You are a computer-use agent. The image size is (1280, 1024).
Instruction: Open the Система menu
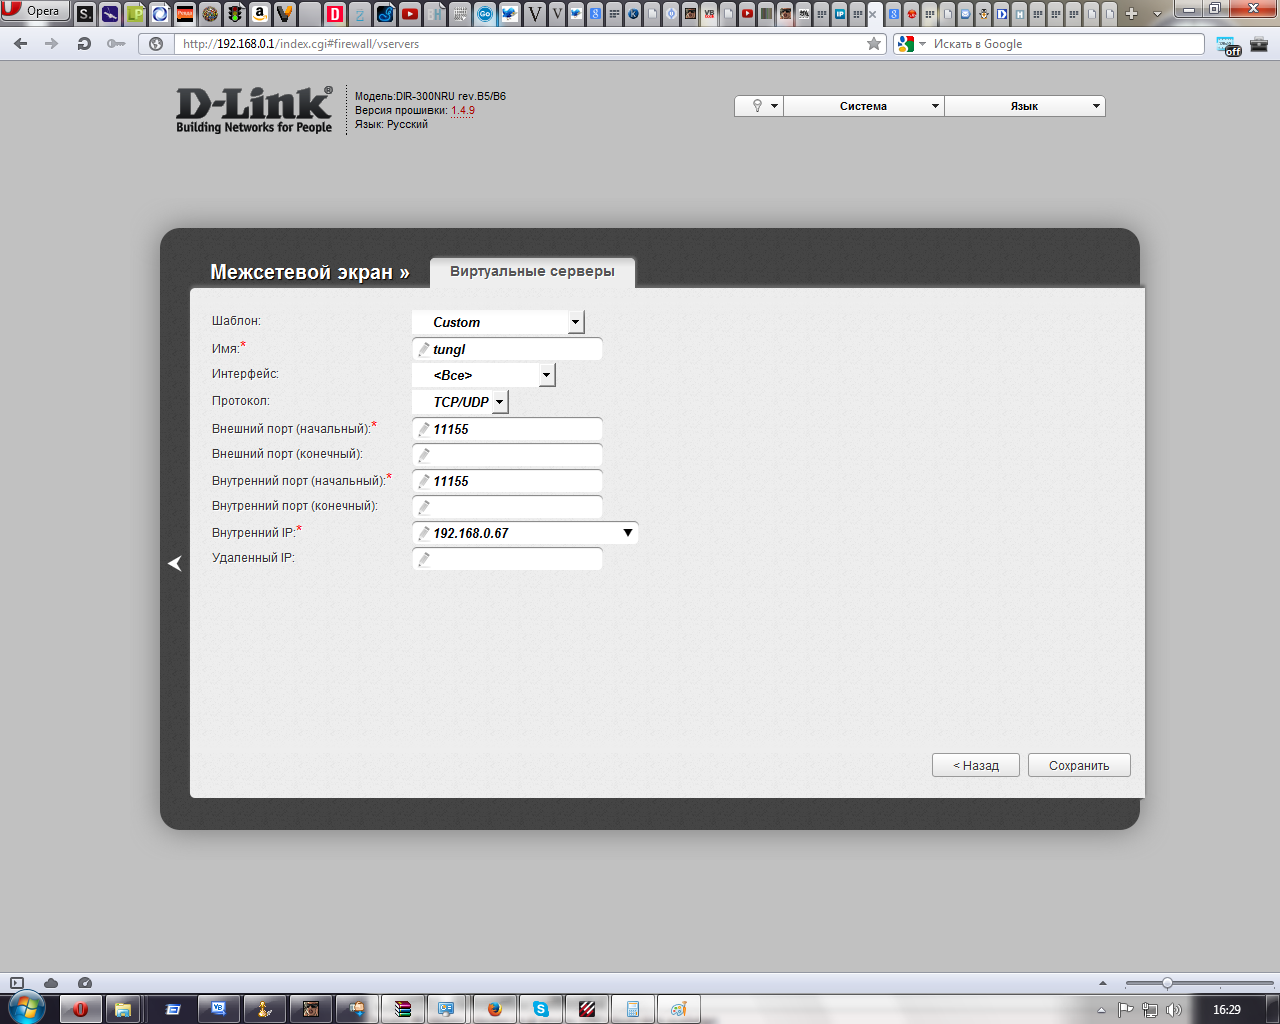pos(863,106)
